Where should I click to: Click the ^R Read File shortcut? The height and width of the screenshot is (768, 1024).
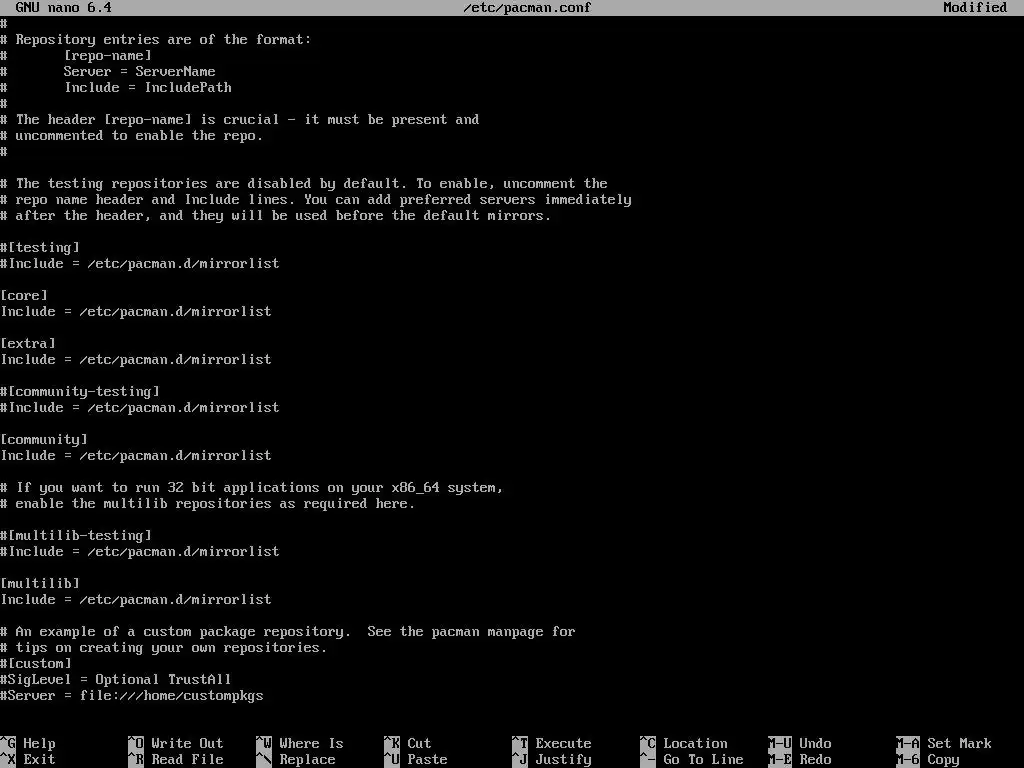(176, 760)
